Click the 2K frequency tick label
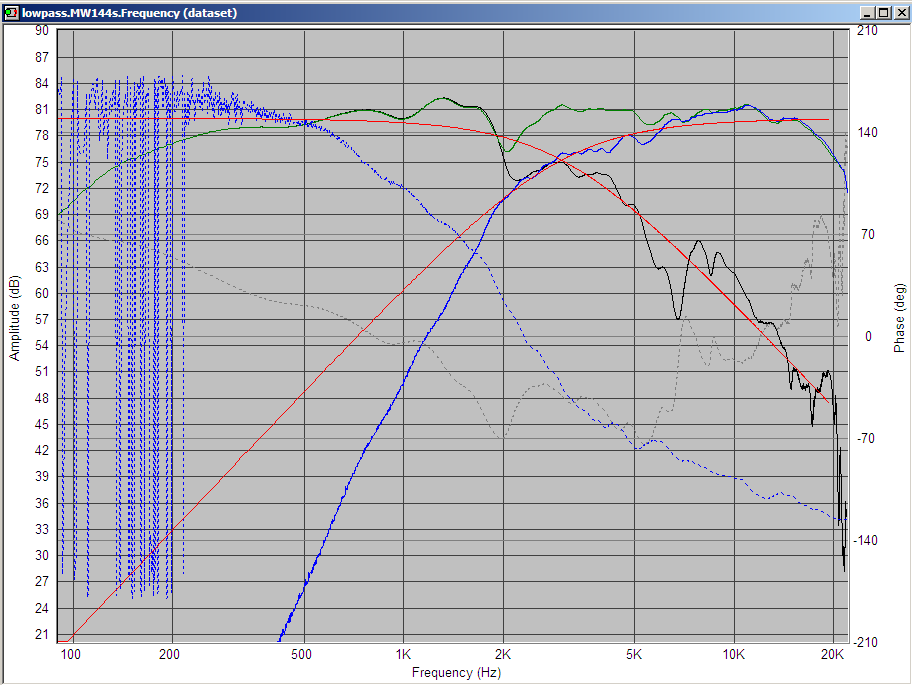This screenshot has height=685, width=912. tap(503, 655)
